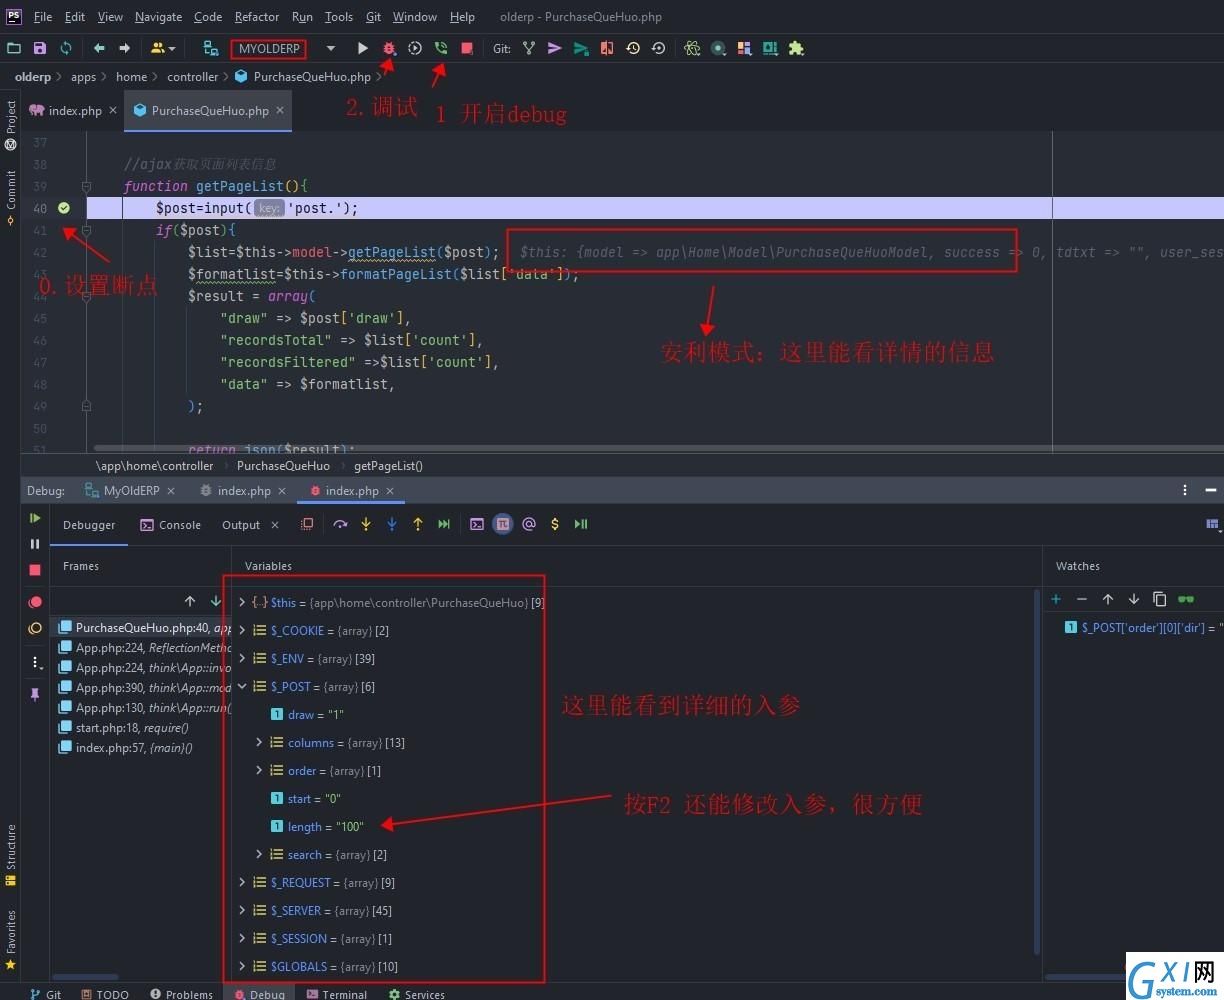Click the Run (play) icon in toolbar
This screenshot has width=1224, height=1000.
(x=362, y=48)
